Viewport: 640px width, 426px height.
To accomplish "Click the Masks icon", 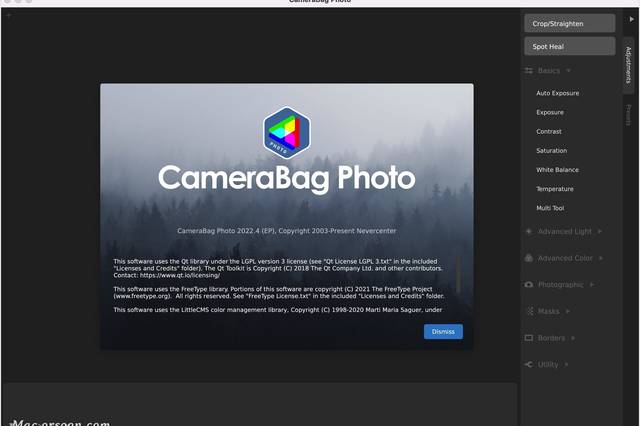I will pyautogui.click(x=529, y=311).
